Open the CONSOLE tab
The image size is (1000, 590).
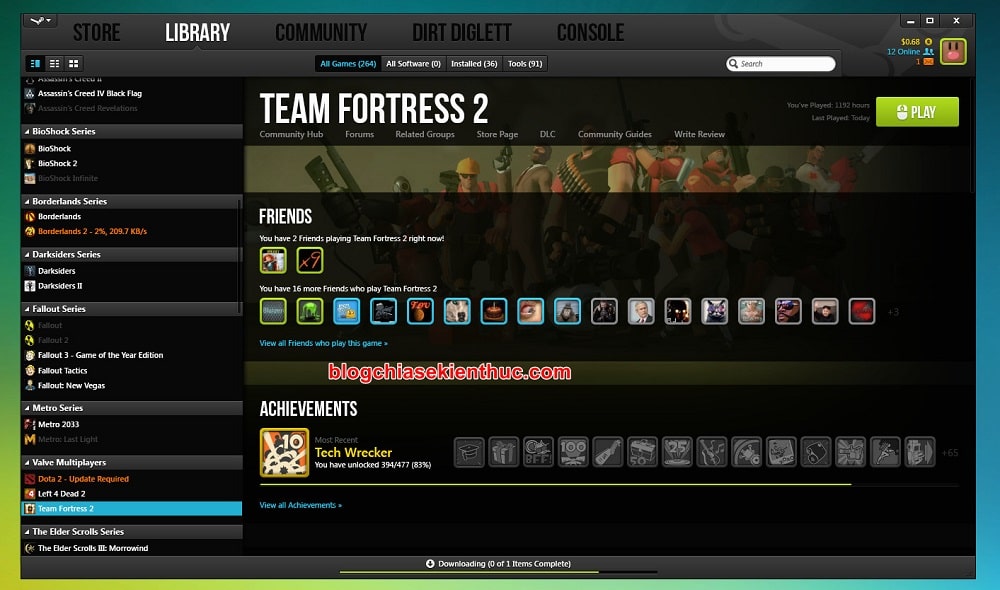click(x=591, y=33)
